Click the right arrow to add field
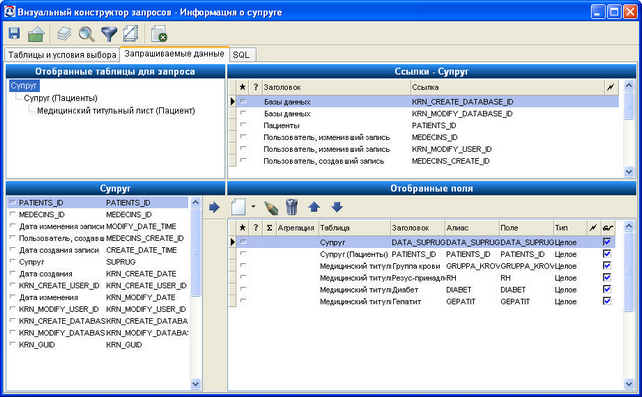Image resolution: width=642 pixels, height=397 pixels. (214, 208)
